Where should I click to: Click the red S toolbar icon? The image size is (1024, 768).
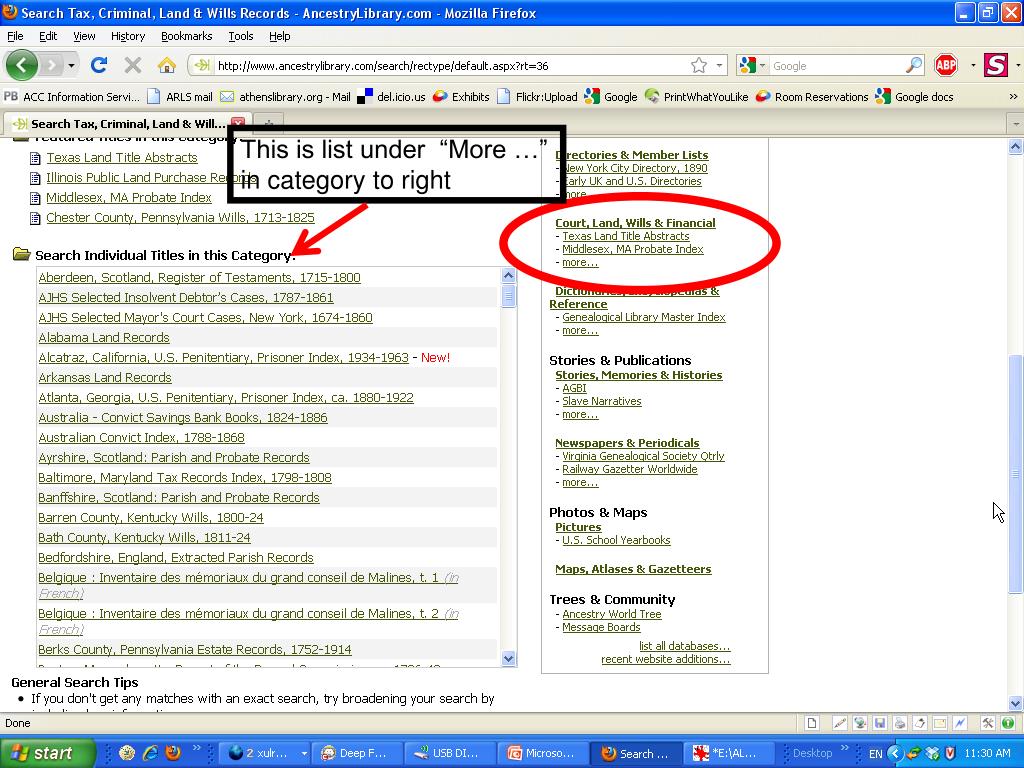tap(996, 65)
